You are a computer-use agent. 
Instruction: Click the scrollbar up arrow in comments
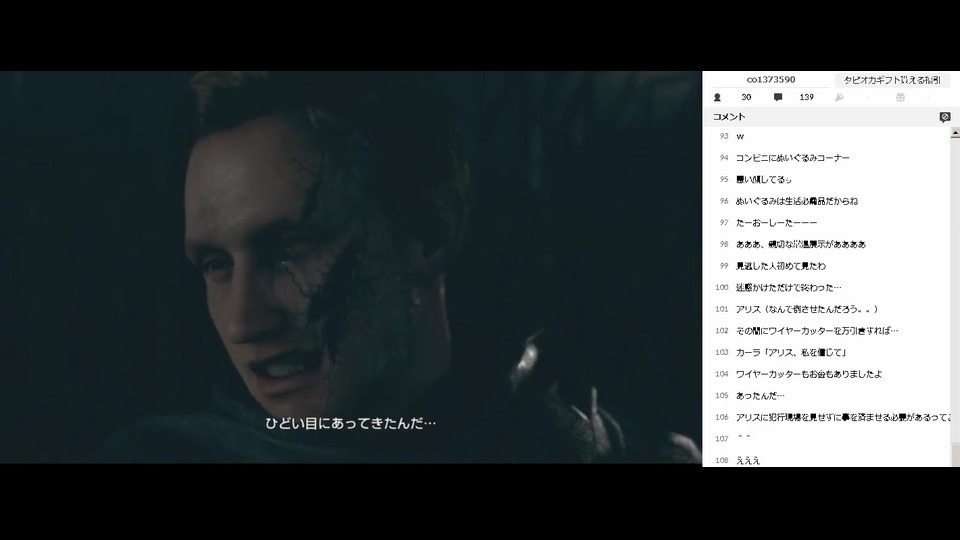click(955, 133)
